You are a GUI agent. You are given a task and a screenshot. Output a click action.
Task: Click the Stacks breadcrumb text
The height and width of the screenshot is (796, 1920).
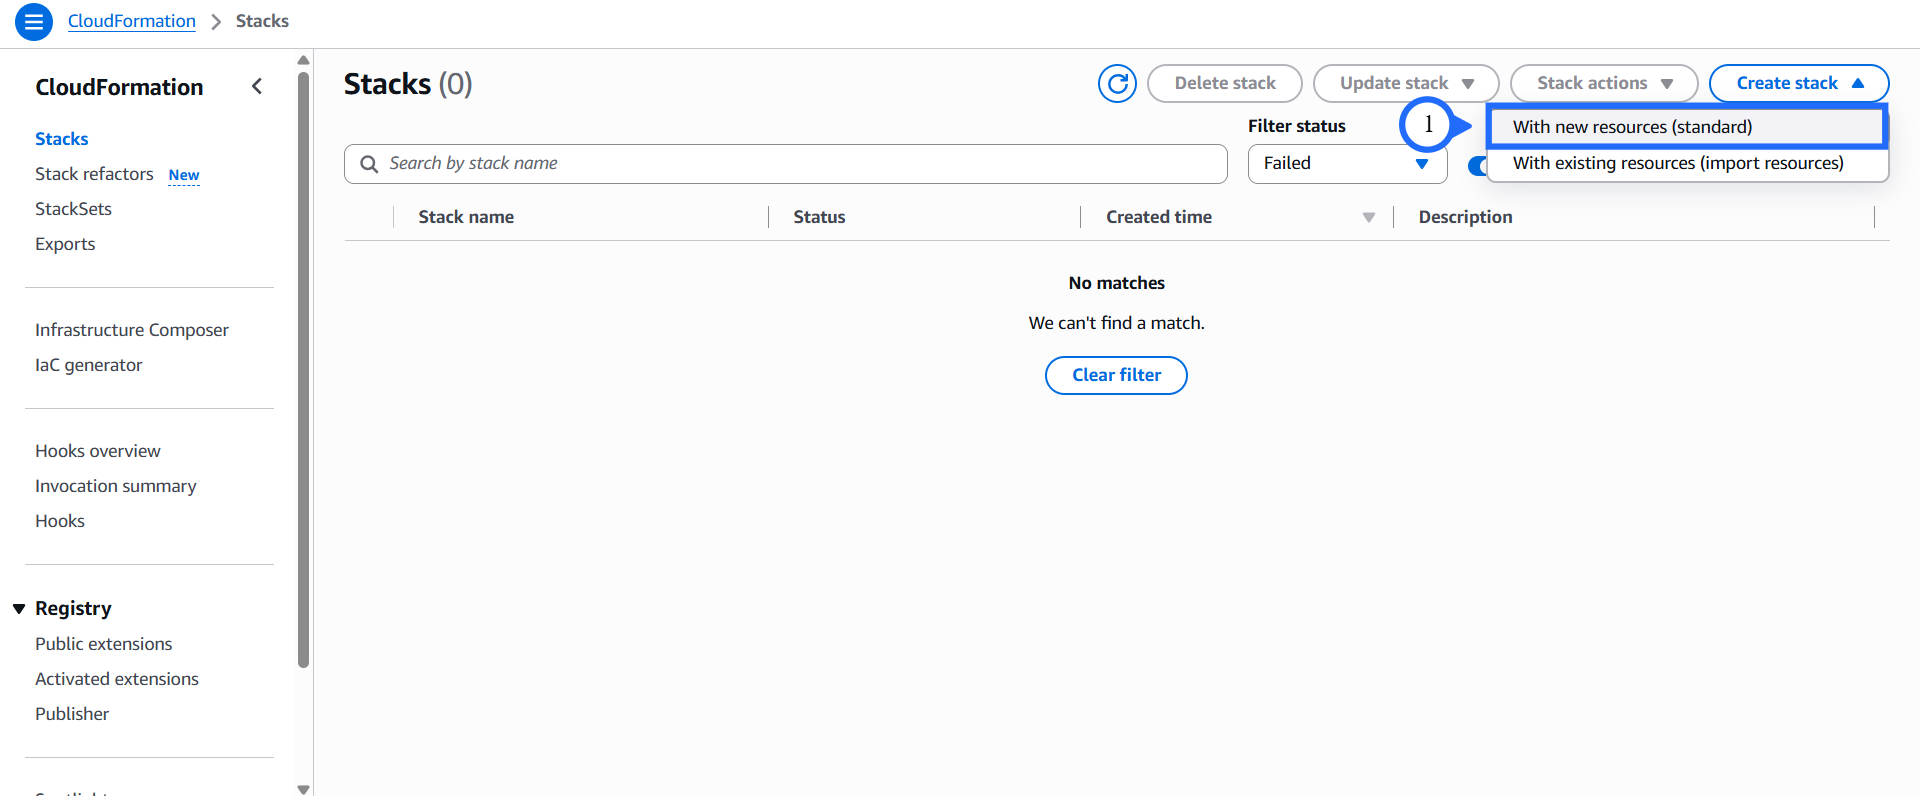[262, 21]
